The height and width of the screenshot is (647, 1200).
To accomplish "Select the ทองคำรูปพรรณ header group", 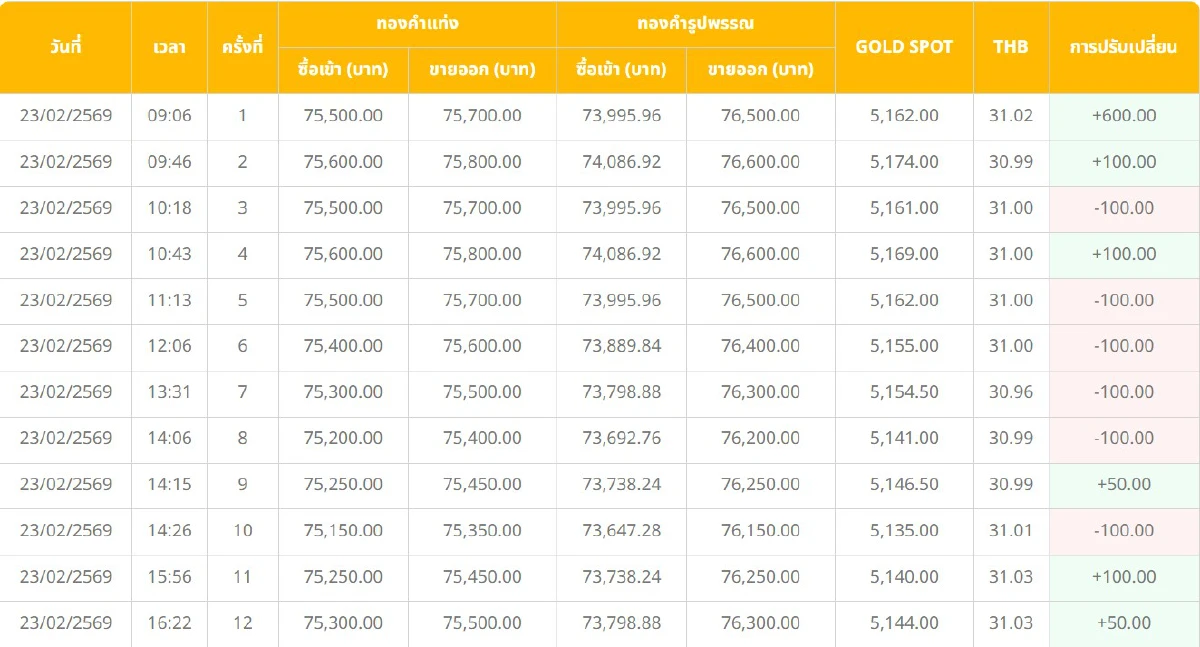I will point(695,24).
